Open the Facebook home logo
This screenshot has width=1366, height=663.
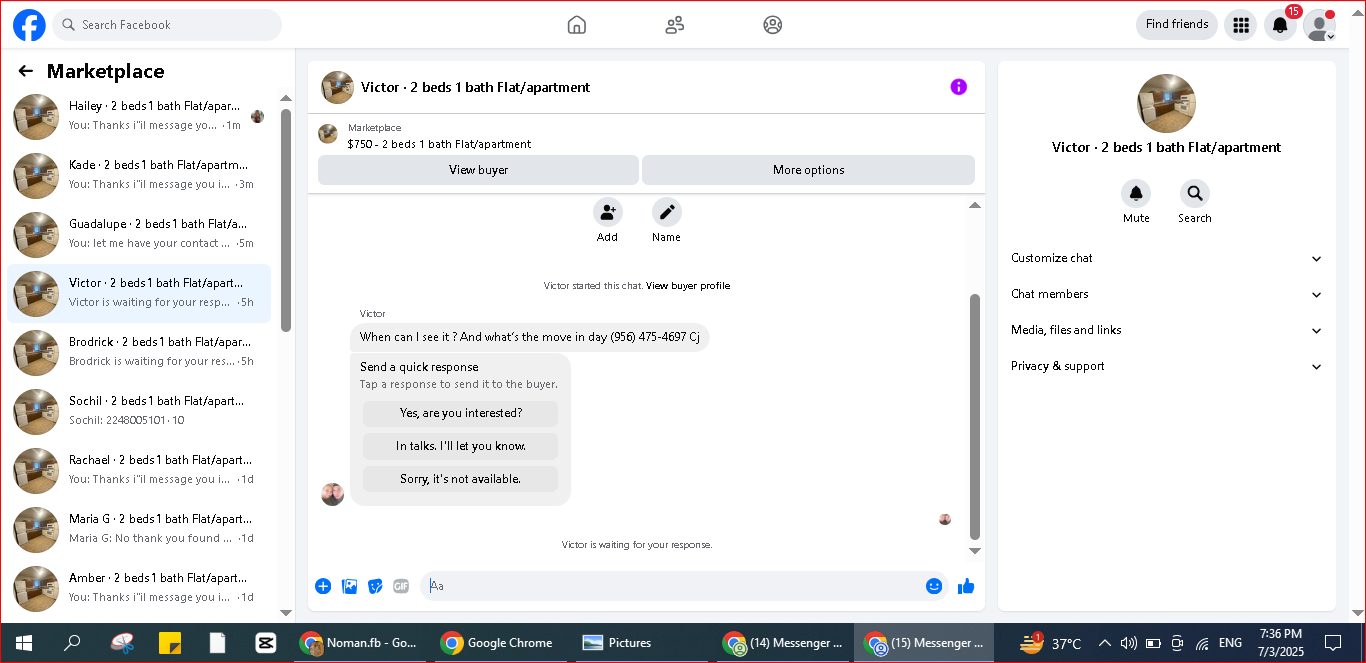click(29, 25)
